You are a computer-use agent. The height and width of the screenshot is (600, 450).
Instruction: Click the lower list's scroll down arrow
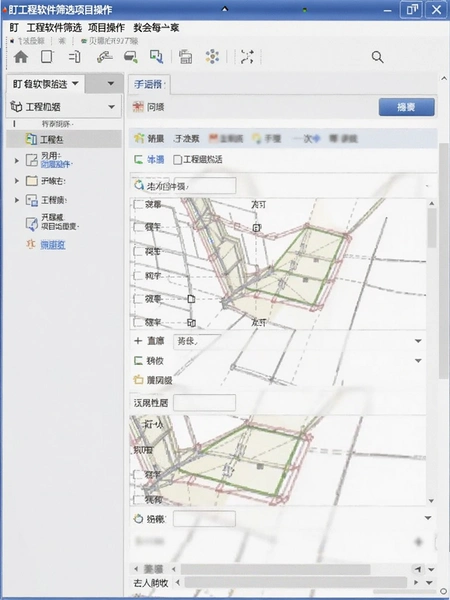(432, 501)
